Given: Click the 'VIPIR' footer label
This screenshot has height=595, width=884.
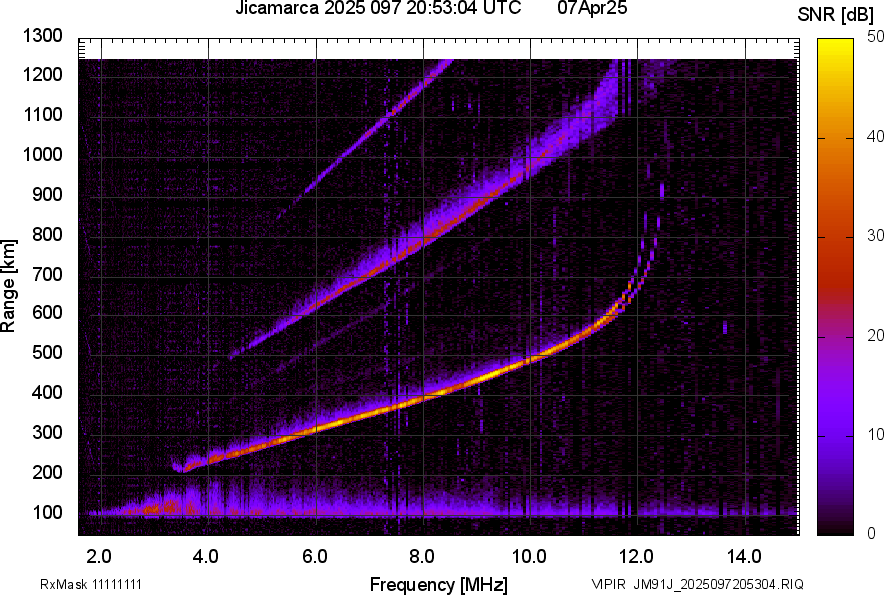Looking at the screenshot, I should (608, 584).
